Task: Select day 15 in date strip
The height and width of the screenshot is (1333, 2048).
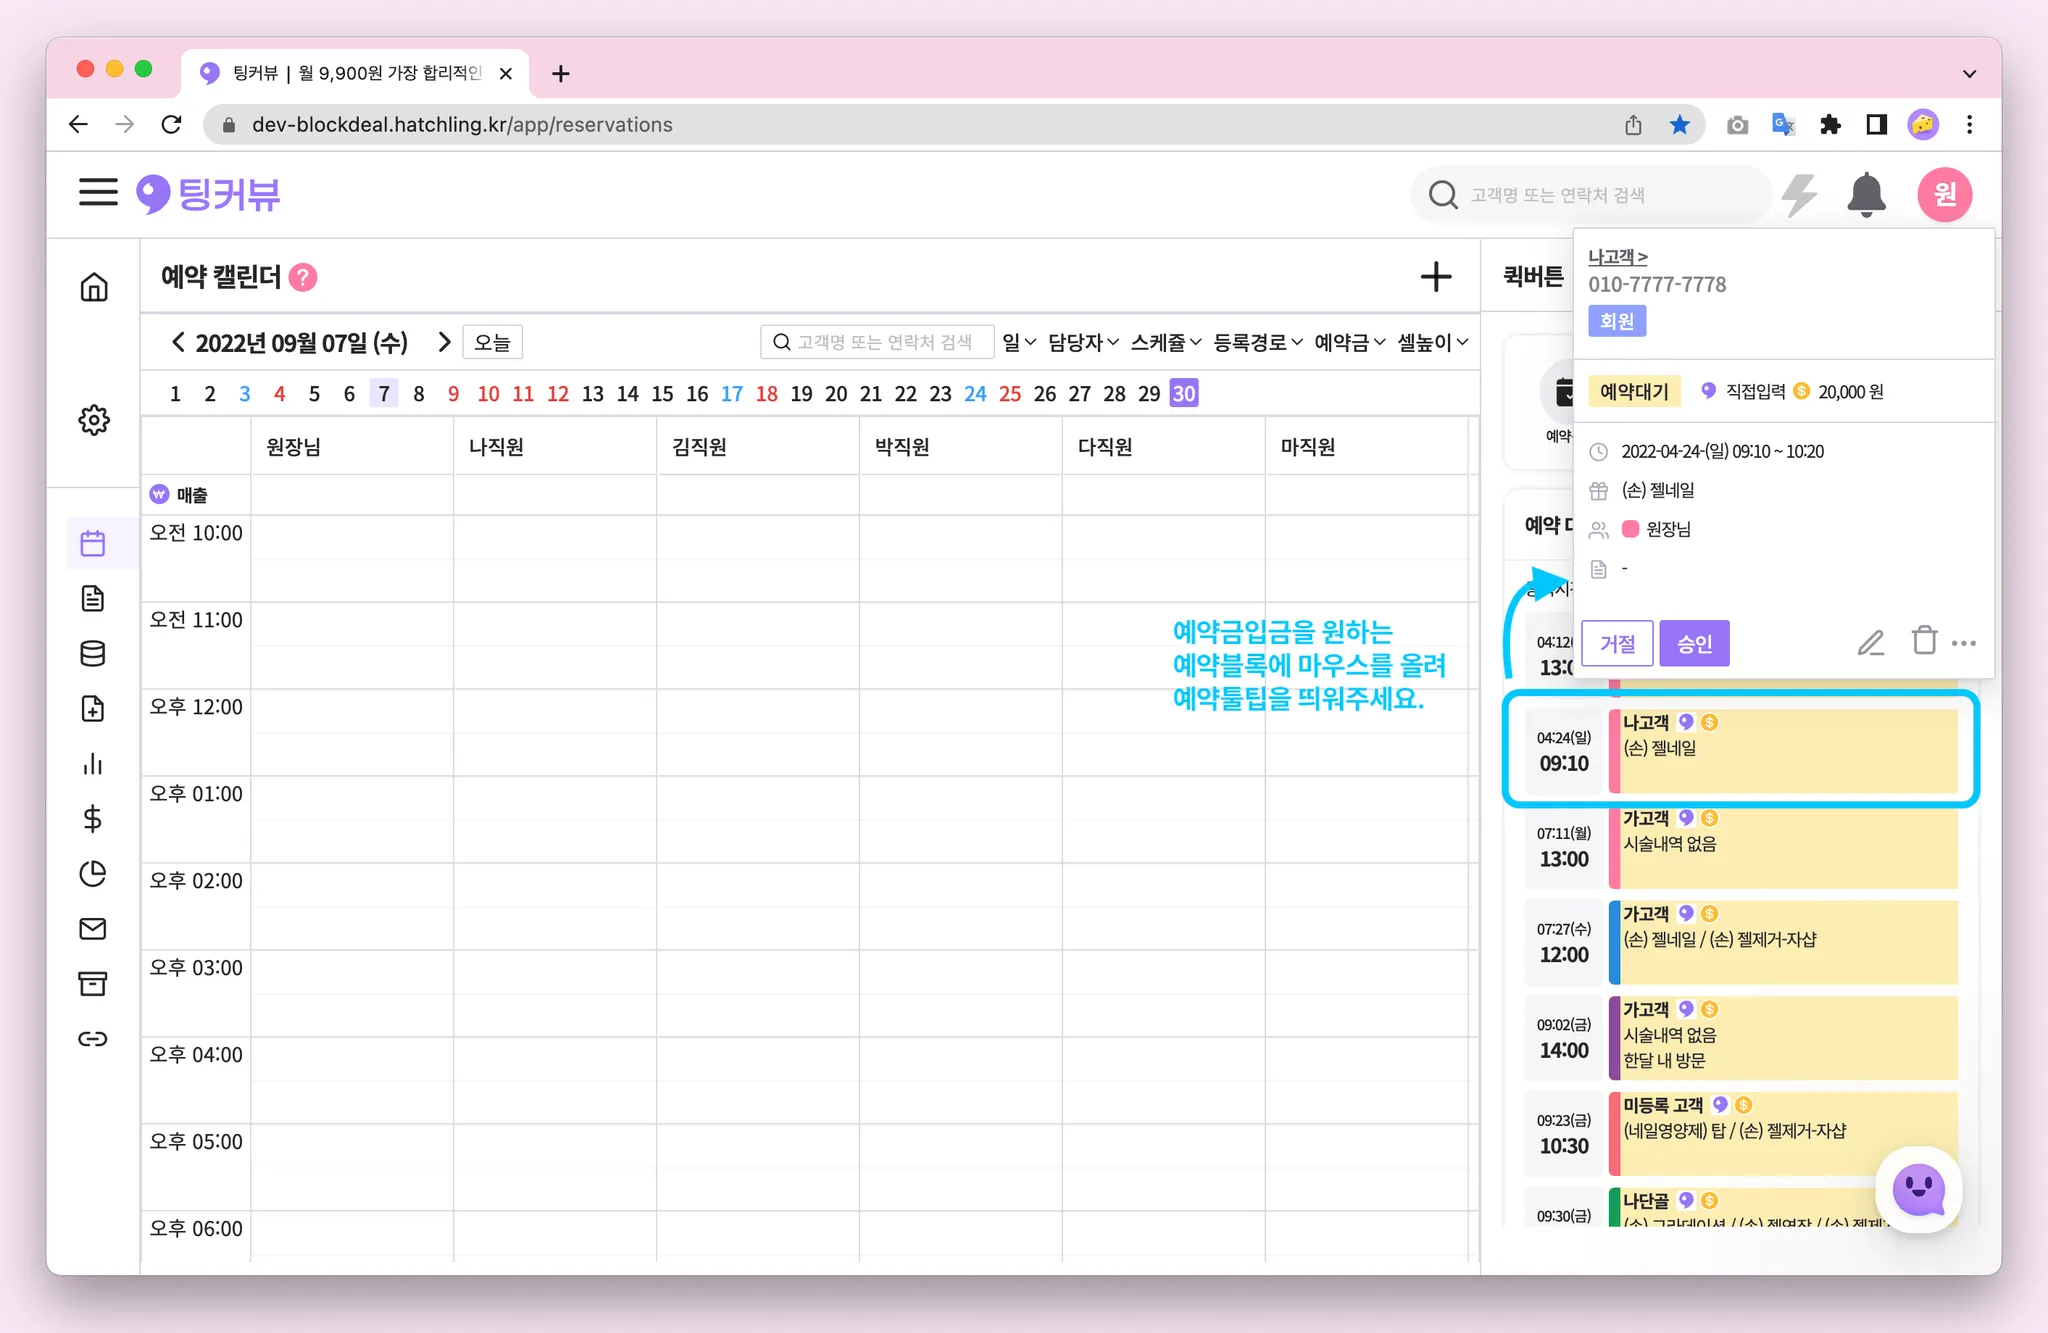Action: pyautogui.click(x=662, y=394)
